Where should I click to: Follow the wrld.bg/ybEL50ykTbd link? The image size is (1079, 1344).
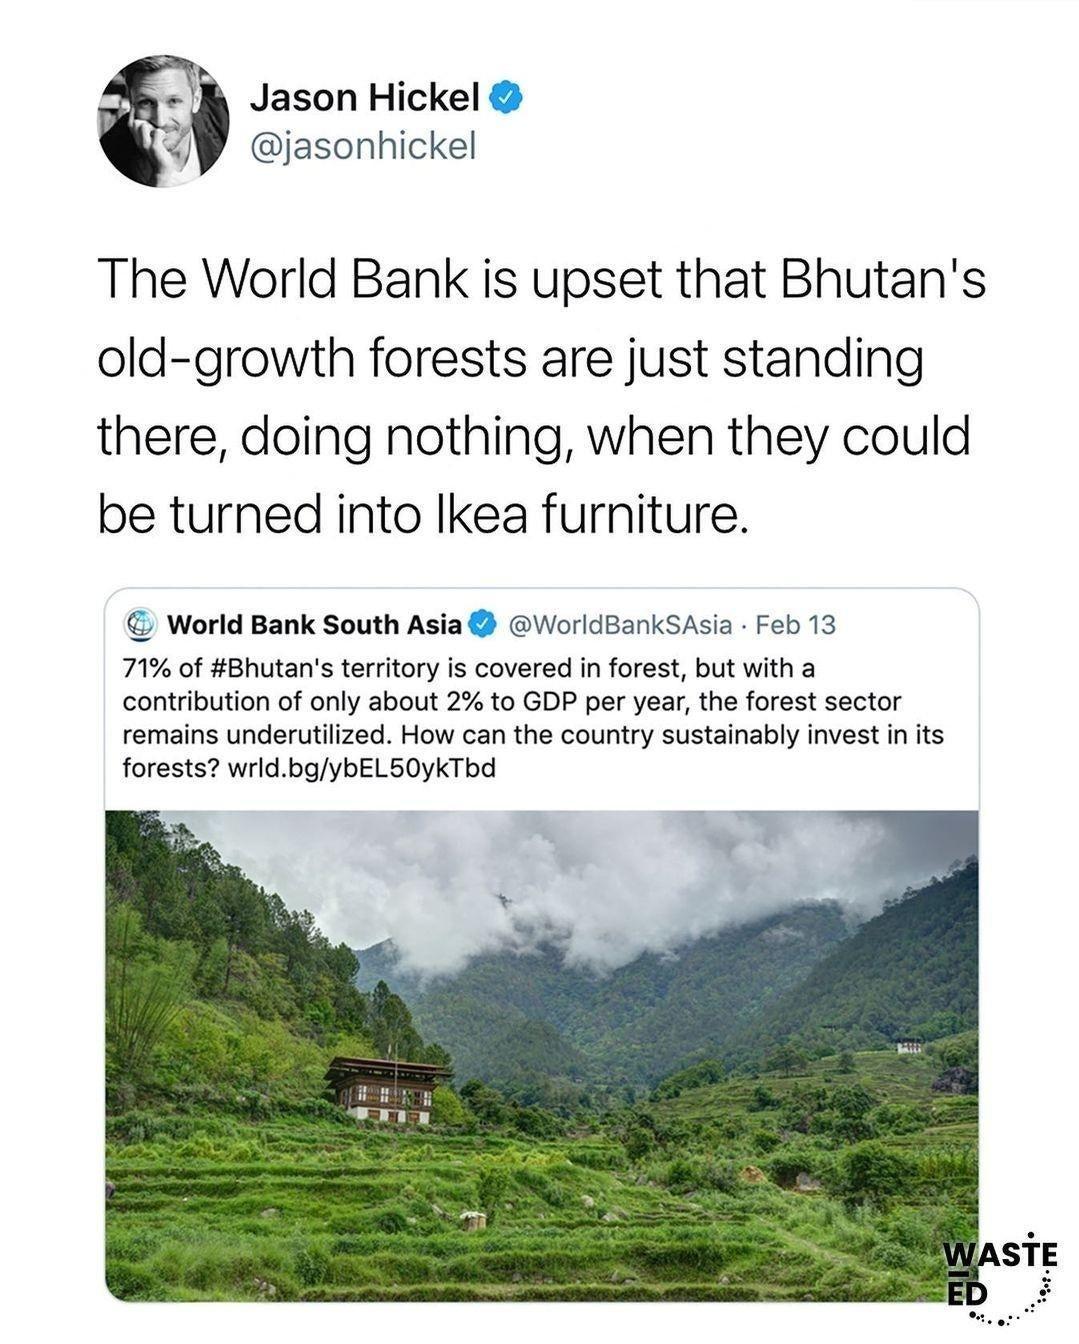point(365,770)
